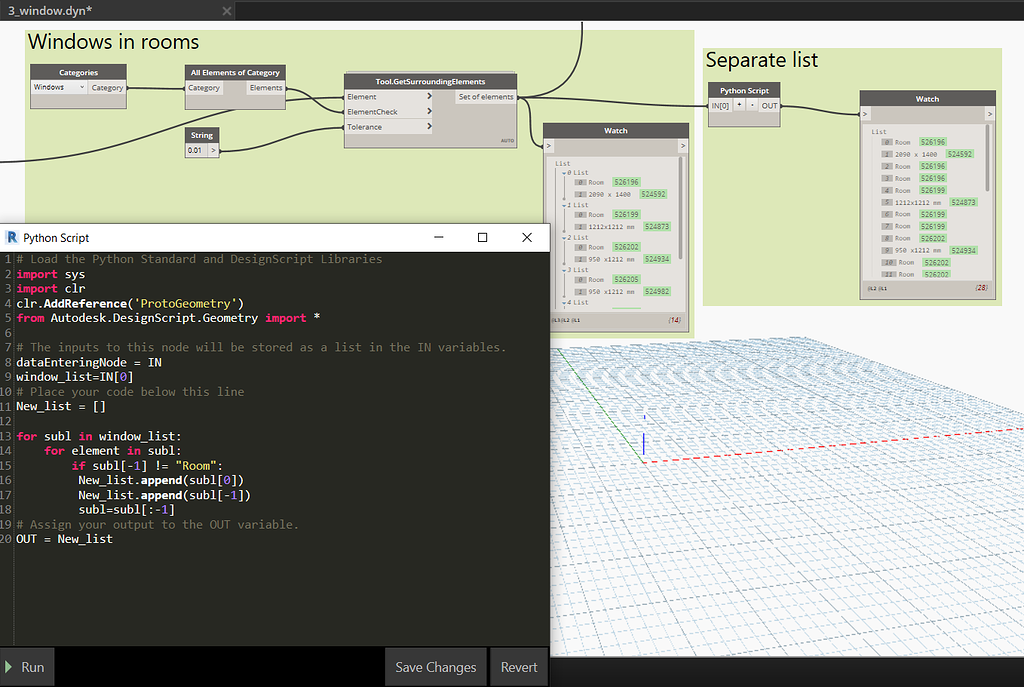Click the Category output port on Categories node
This screenshot has width=1024, height=687.
click(108, 87)
